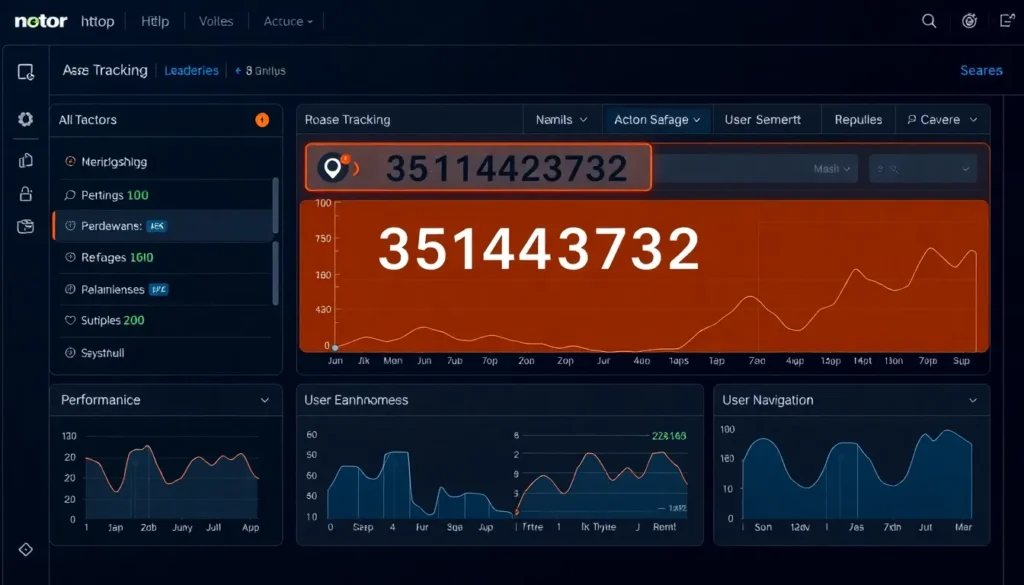Screen dimensions: 1024x585
Task: Select the User Semertt tab
Action: pyautogui.click(x=762, y=120)
